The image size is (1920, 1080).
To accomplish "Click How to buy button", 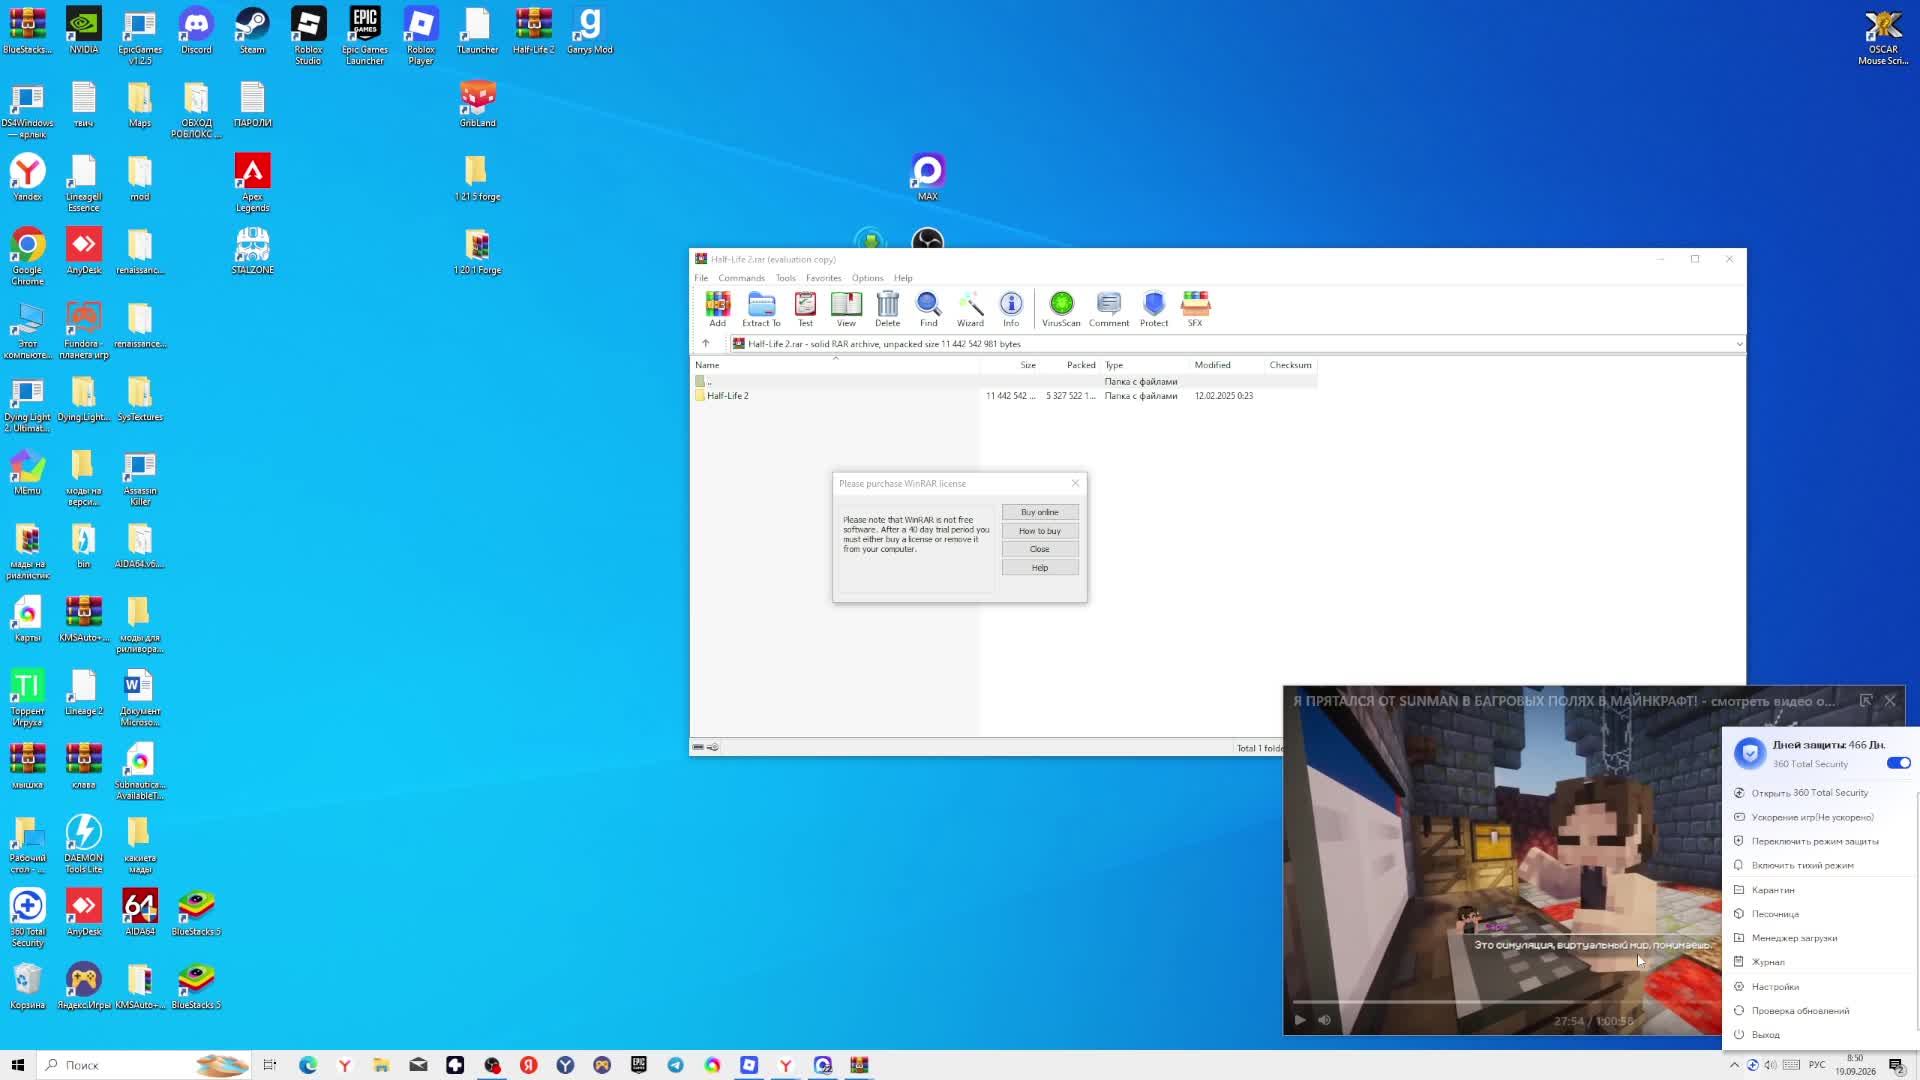I will [1040, 531].
